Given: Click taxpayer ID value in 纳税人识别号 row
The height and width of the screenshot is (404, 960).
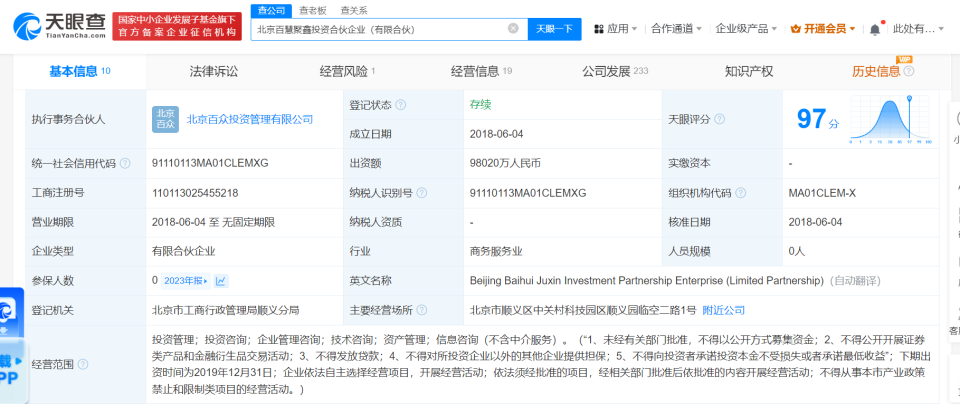Looking at the screenshot, I should point(528,193).
